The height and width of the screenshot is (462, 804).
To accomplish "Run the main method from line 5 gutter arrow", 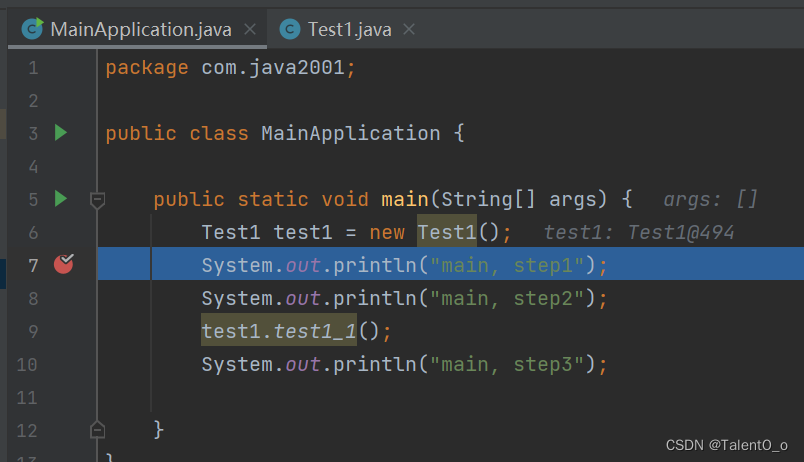I will tap(61, 198).
